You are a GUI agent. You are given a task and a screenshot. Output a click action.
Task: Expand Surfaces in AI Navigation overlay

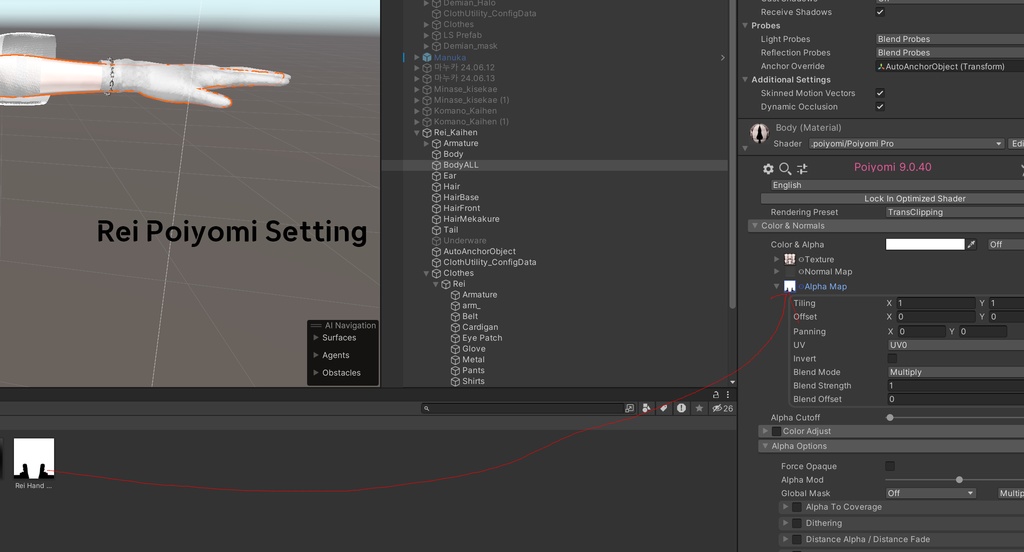point(315,338)
